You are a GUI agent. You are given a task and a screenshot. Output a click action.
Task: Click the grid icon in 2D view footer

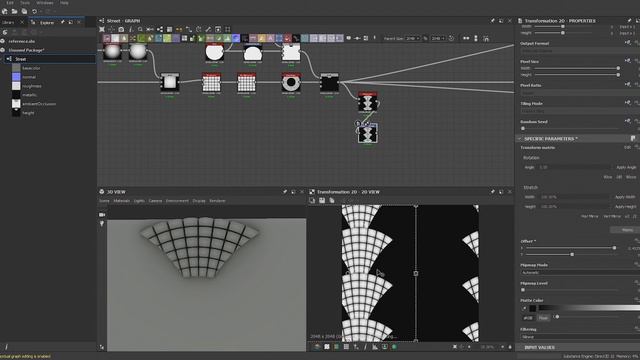(346, 347)
